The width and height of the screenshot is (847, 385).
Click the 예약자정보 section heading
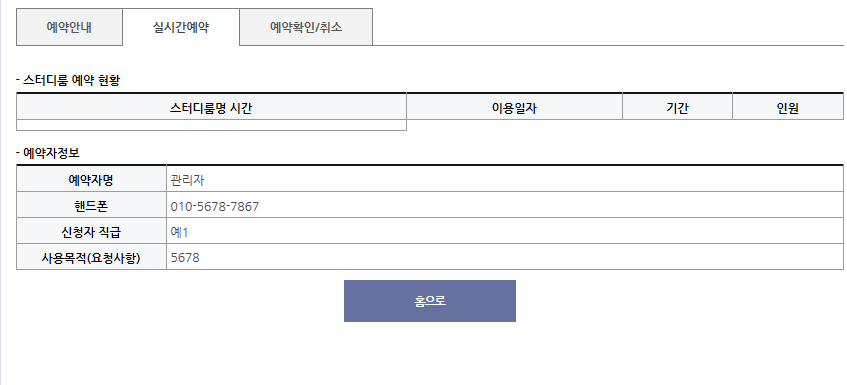pos(48,153)
